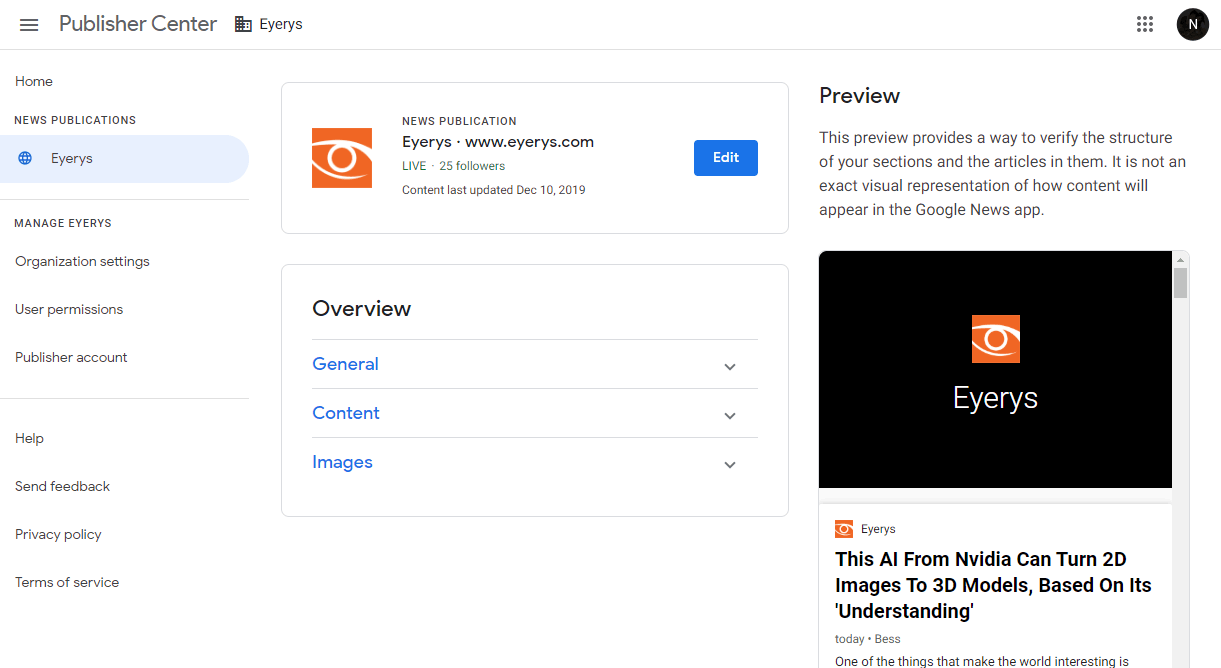Viewport: 1221px width, 668px height.
Task: Click the Preview heading
Action: point(859,96)
